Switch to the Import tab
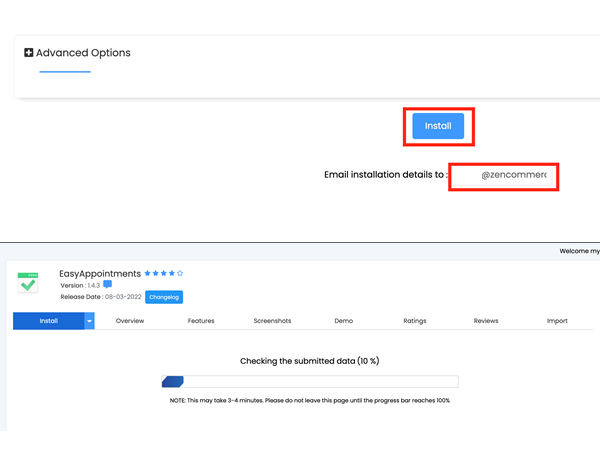This screenshot has width=600, height=460. 557,321
